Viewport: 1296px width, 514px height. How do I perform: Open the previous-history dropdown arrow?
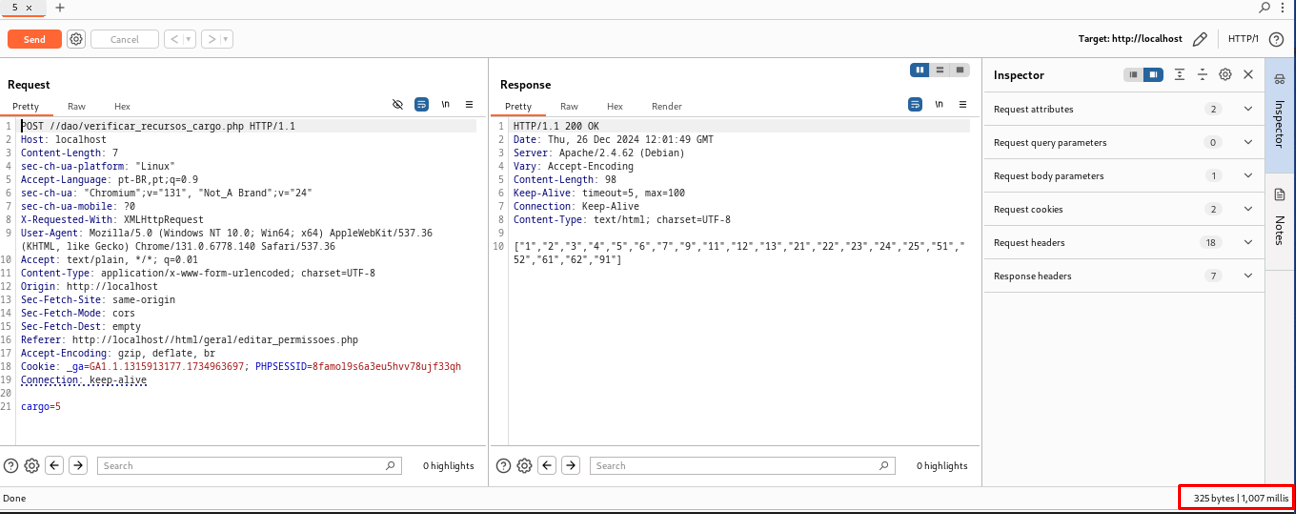point(188,39)
